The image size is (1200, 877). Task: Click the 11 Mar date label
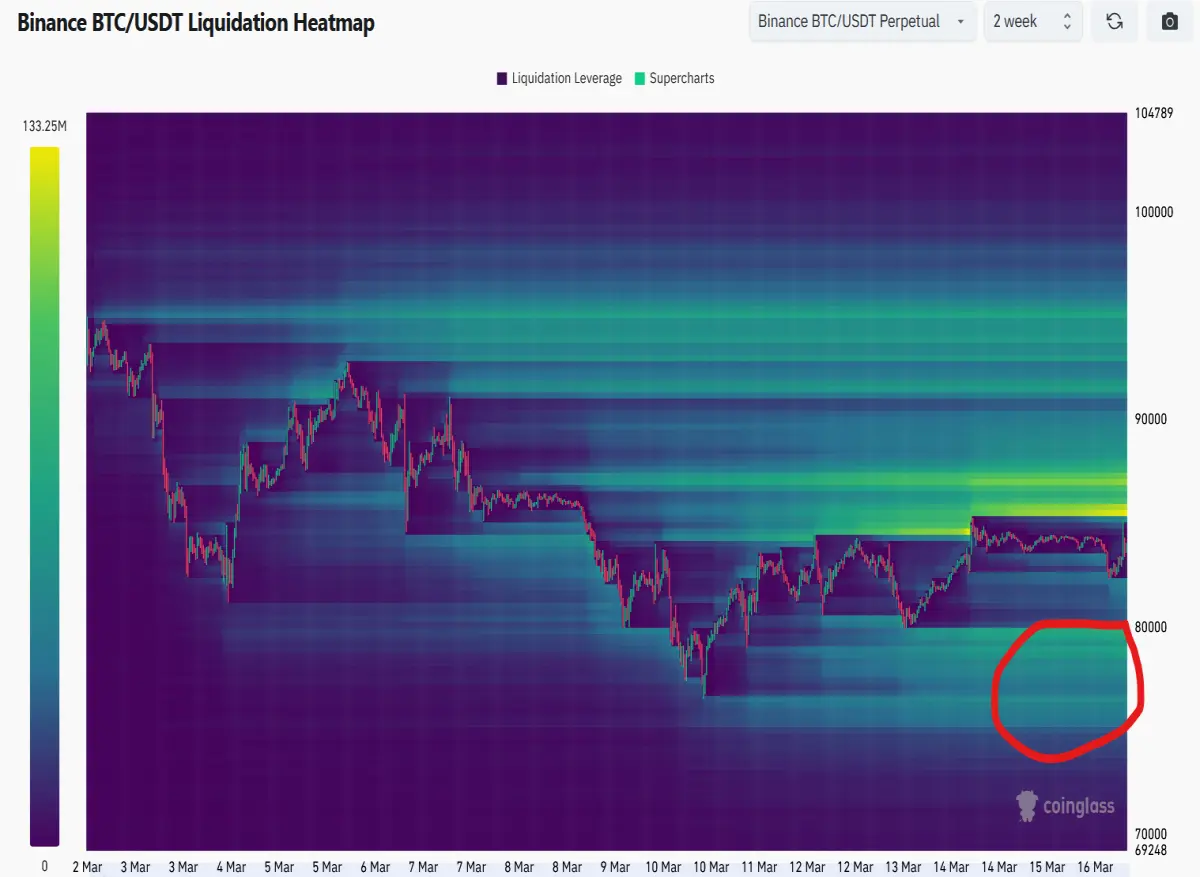click(x=759, y=867)
